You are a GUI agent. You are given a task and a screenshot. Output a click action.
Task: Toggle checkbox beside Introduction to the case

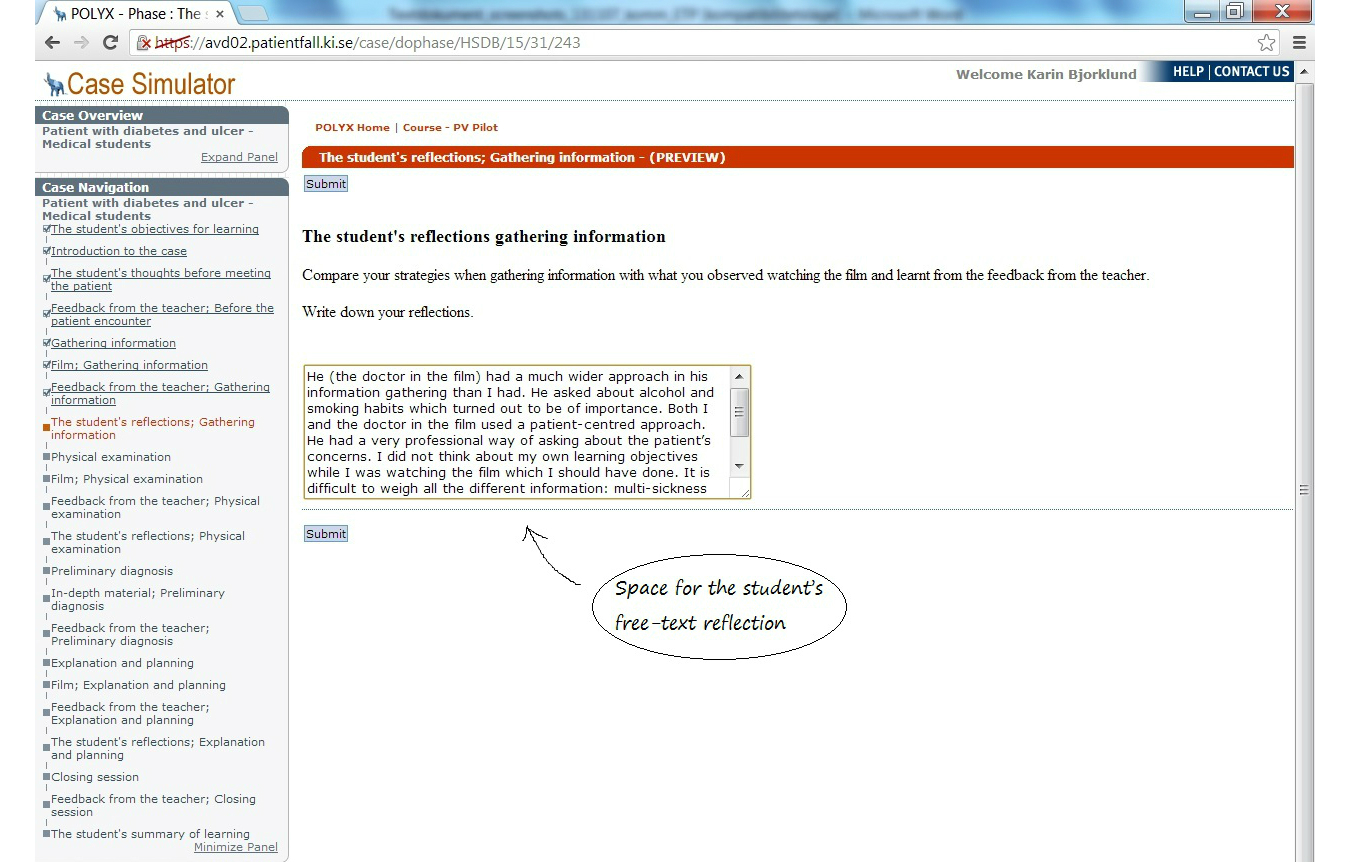click(x=47, y=251)
